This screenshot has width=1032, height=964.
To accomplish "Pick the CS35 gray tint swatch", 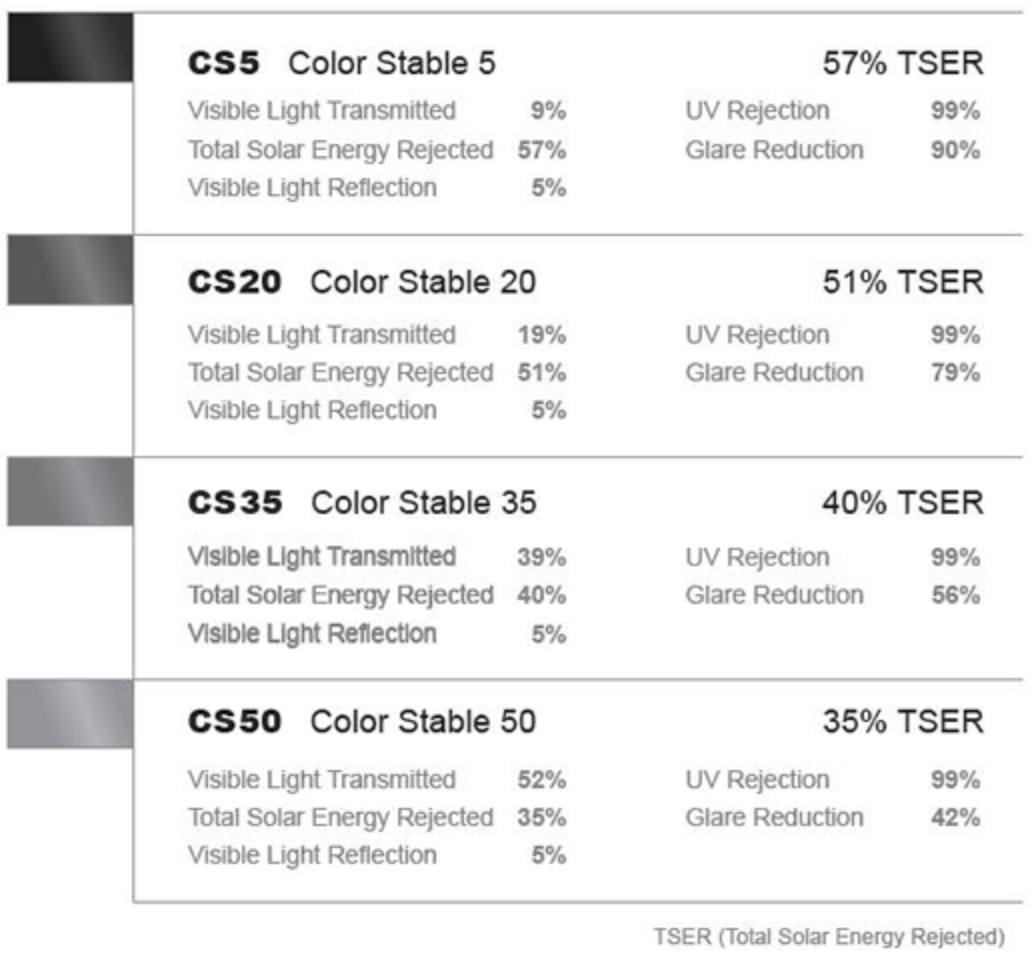I will tap(70, 492).
